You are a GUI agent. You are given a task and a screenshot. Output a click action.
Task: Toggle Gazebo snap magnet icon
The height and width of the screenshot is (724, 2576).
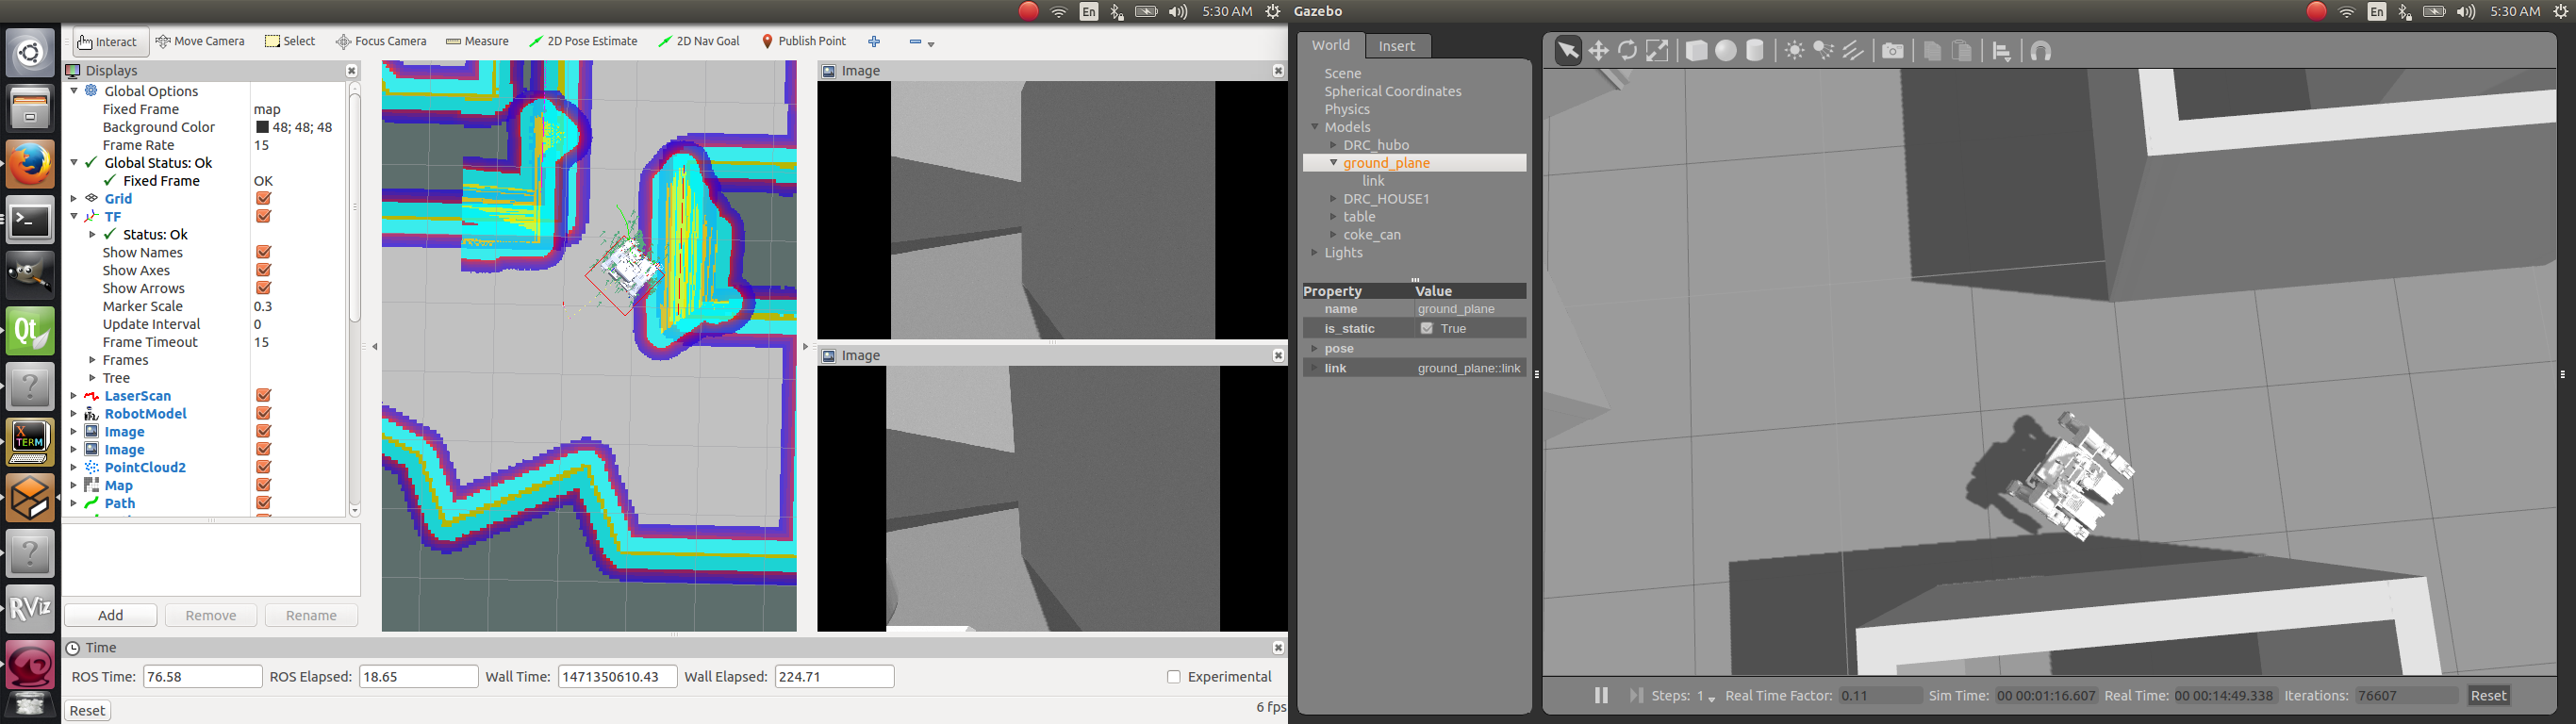2041,51
